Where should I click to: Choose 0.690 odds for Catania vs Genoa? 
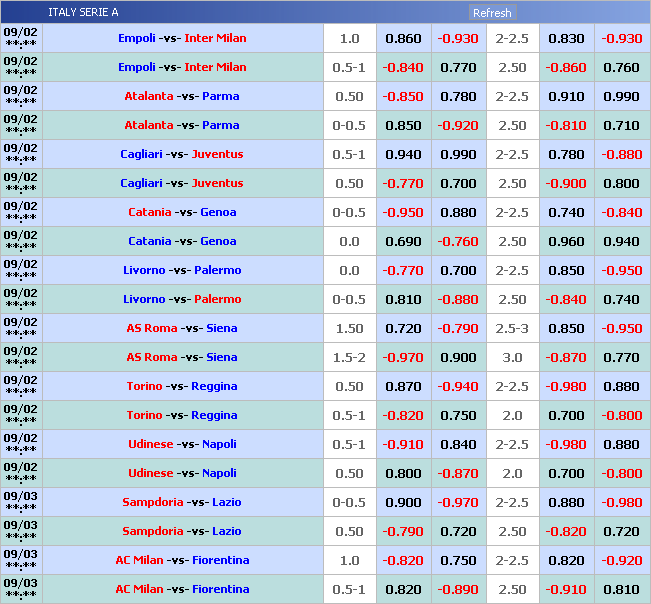[403, 241]
